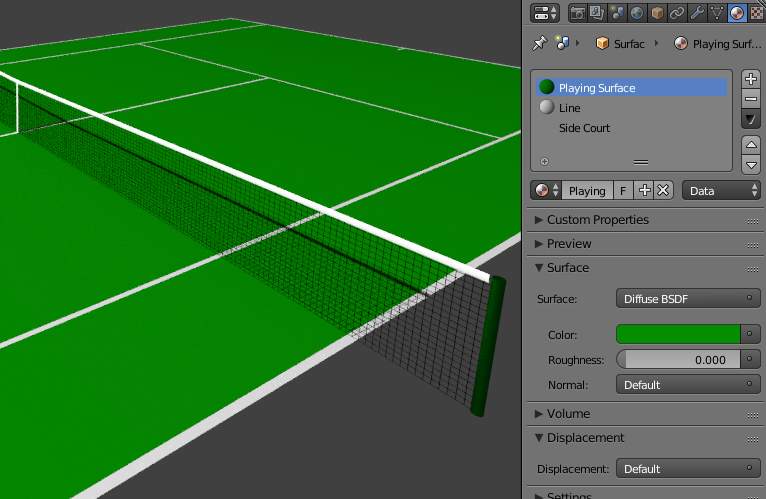Open the Diffuse BSDF shader dropdown
Image resolution: width=766 pixels, height=499 pixels.
pos(688,299)
